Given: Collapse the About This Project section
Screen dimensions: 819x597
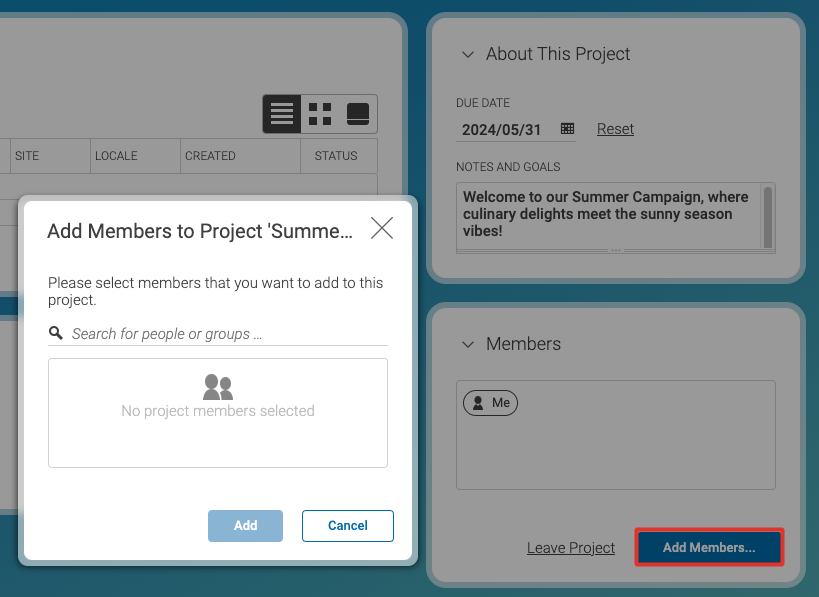Looking at the screenshot, I should tap(467, 55).
